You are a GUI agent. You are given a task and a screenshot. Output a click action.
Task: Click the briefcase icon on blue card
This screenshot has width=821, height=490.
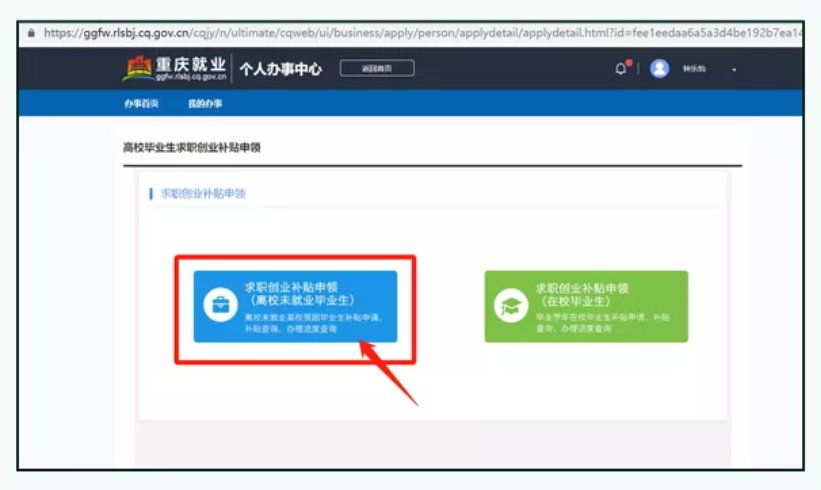(x=220, y=305)
